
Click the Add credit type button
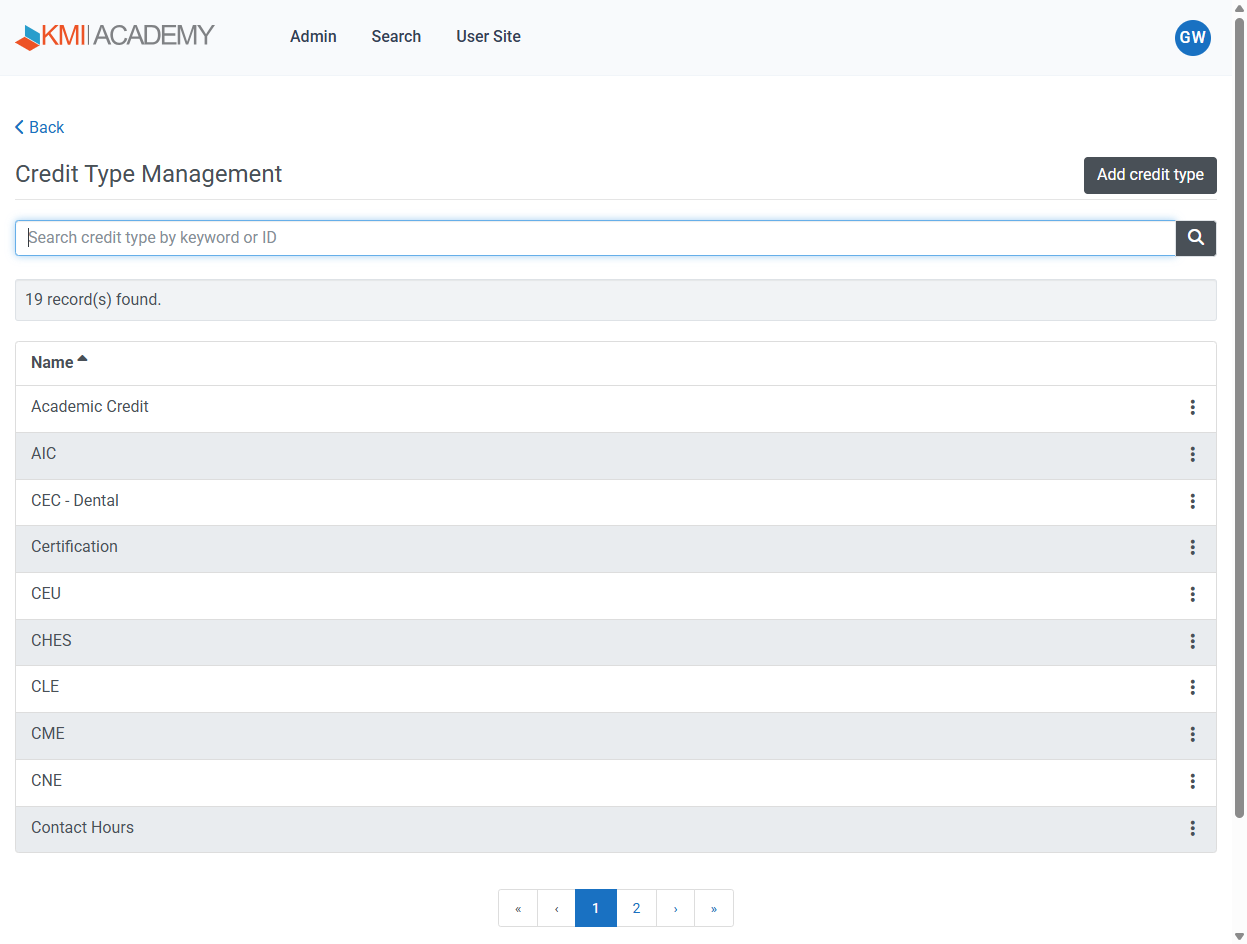1149,175
